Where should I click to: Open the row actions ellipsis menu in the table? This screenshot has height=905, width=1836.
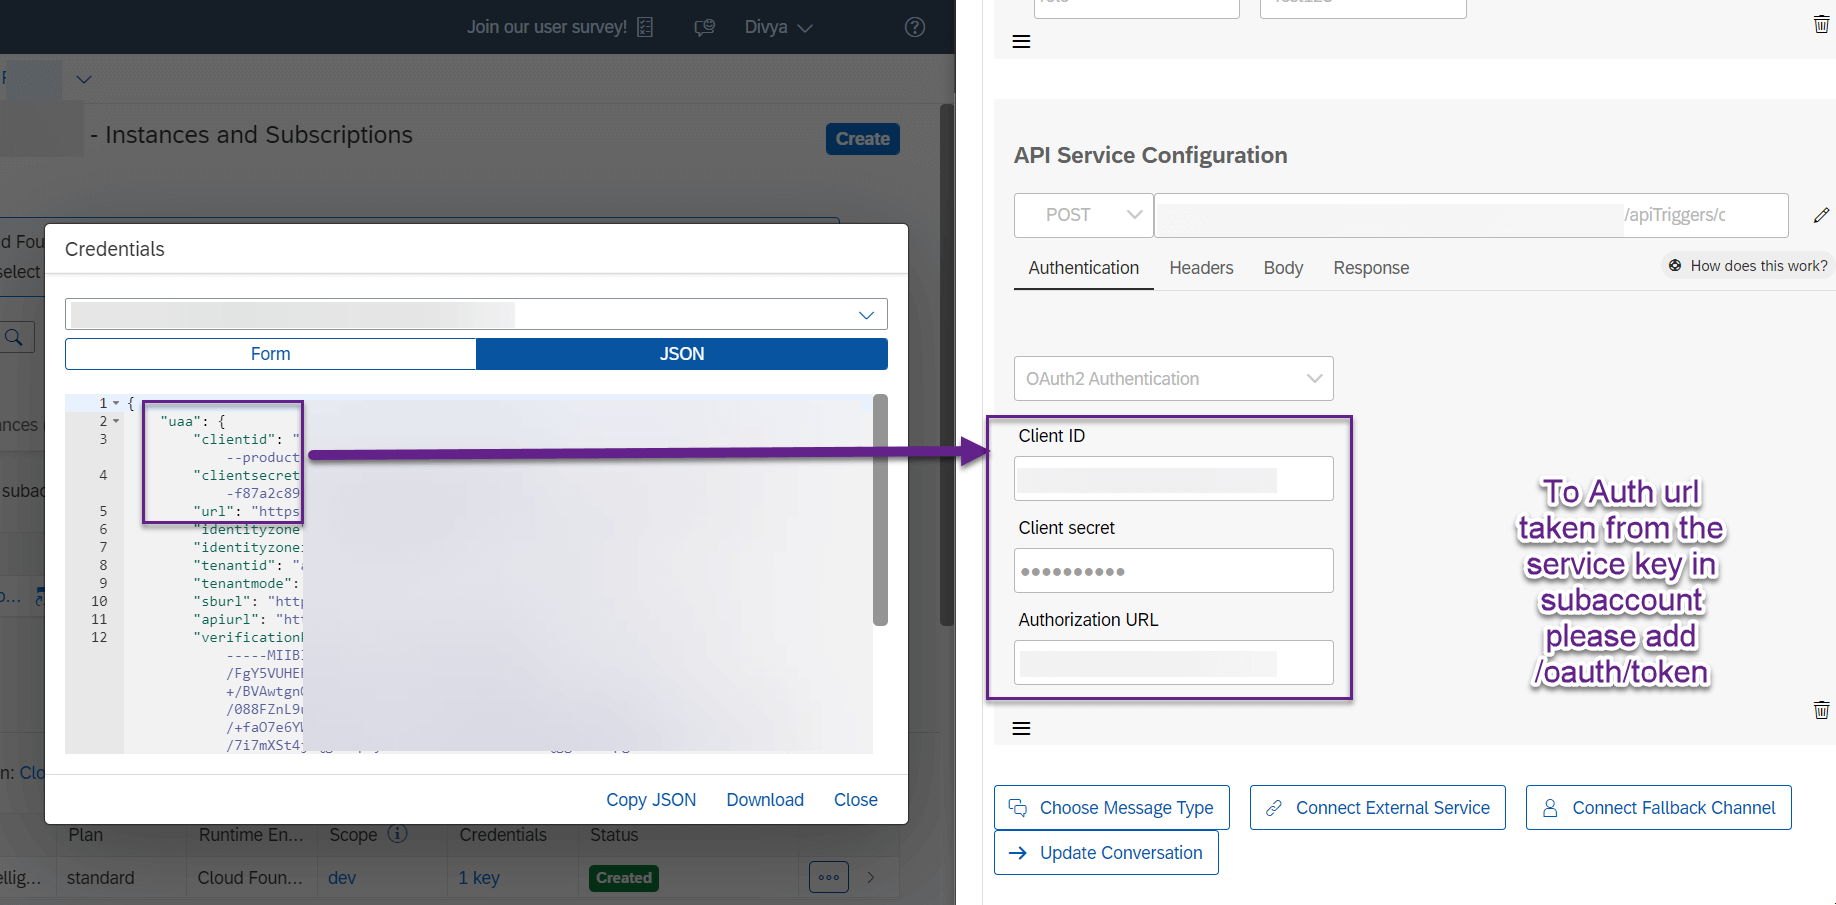coord(829,877)
